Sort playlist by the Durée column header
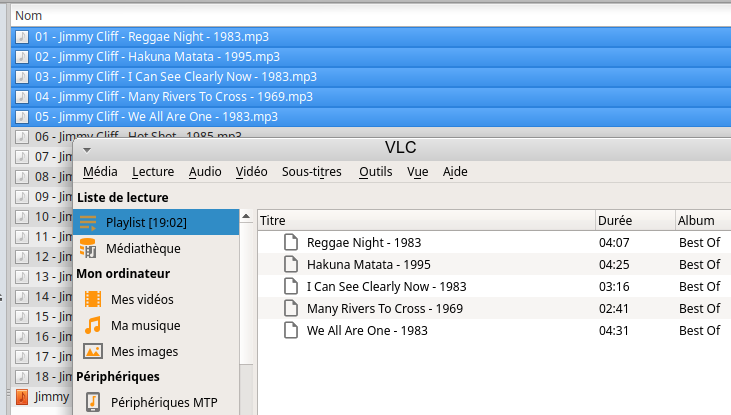This screenshot has height=415, width=731. point(635,221)
